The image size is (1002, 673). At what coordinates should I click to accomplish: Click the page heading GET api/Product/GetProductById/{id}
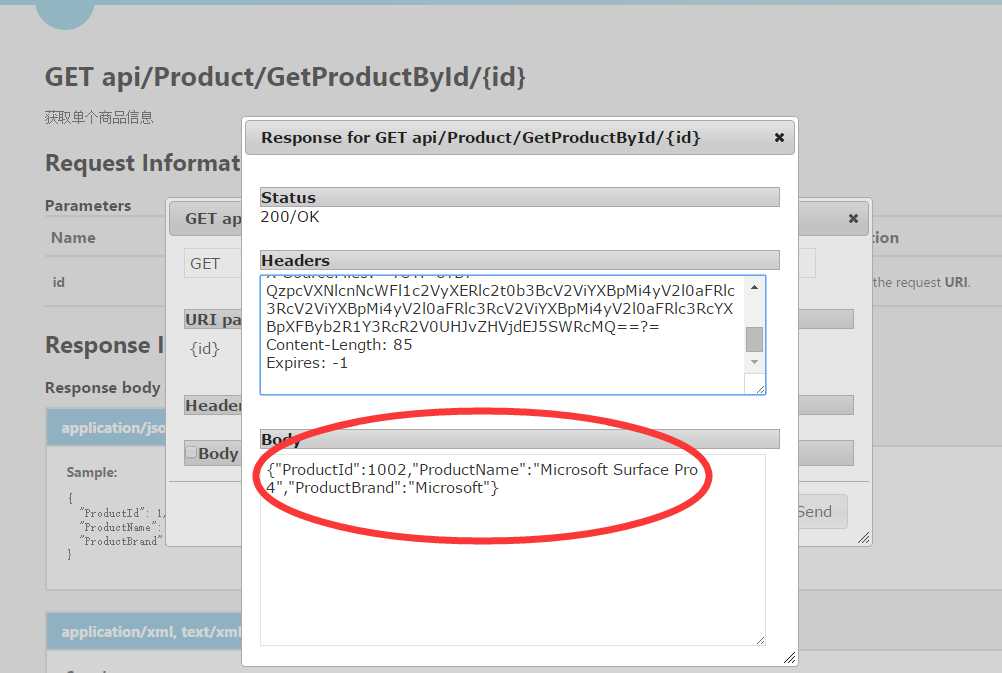click(x=285, y=77)
